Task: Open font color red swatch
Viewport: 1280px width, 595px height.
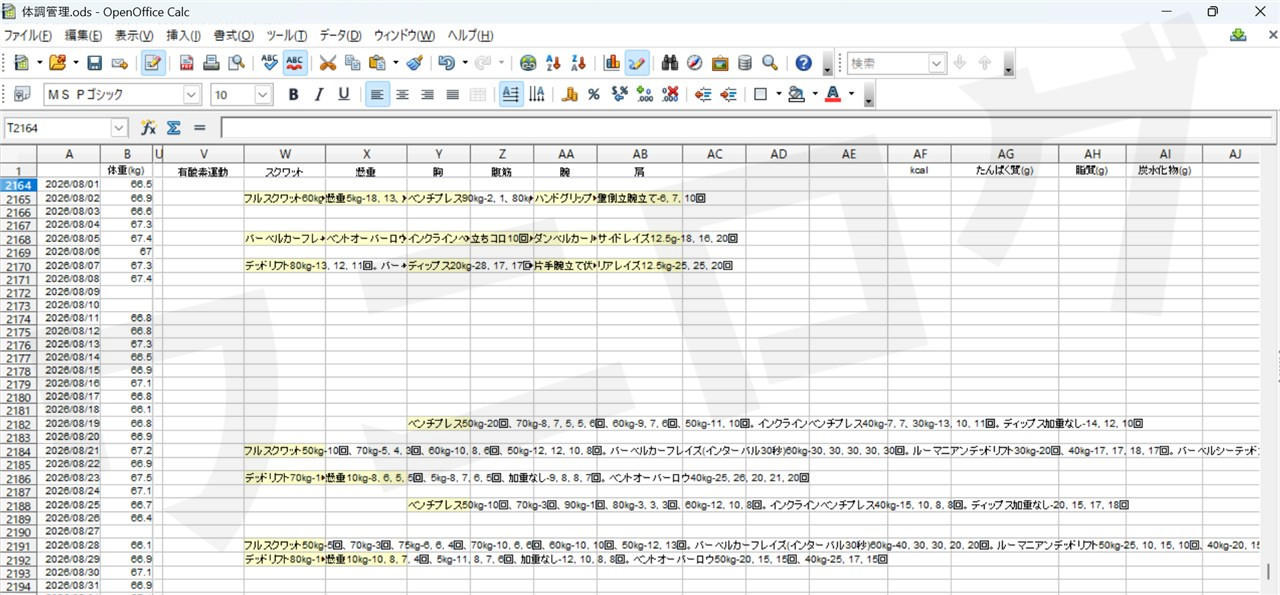Action: pyautogui.click(x=832, y=94)
